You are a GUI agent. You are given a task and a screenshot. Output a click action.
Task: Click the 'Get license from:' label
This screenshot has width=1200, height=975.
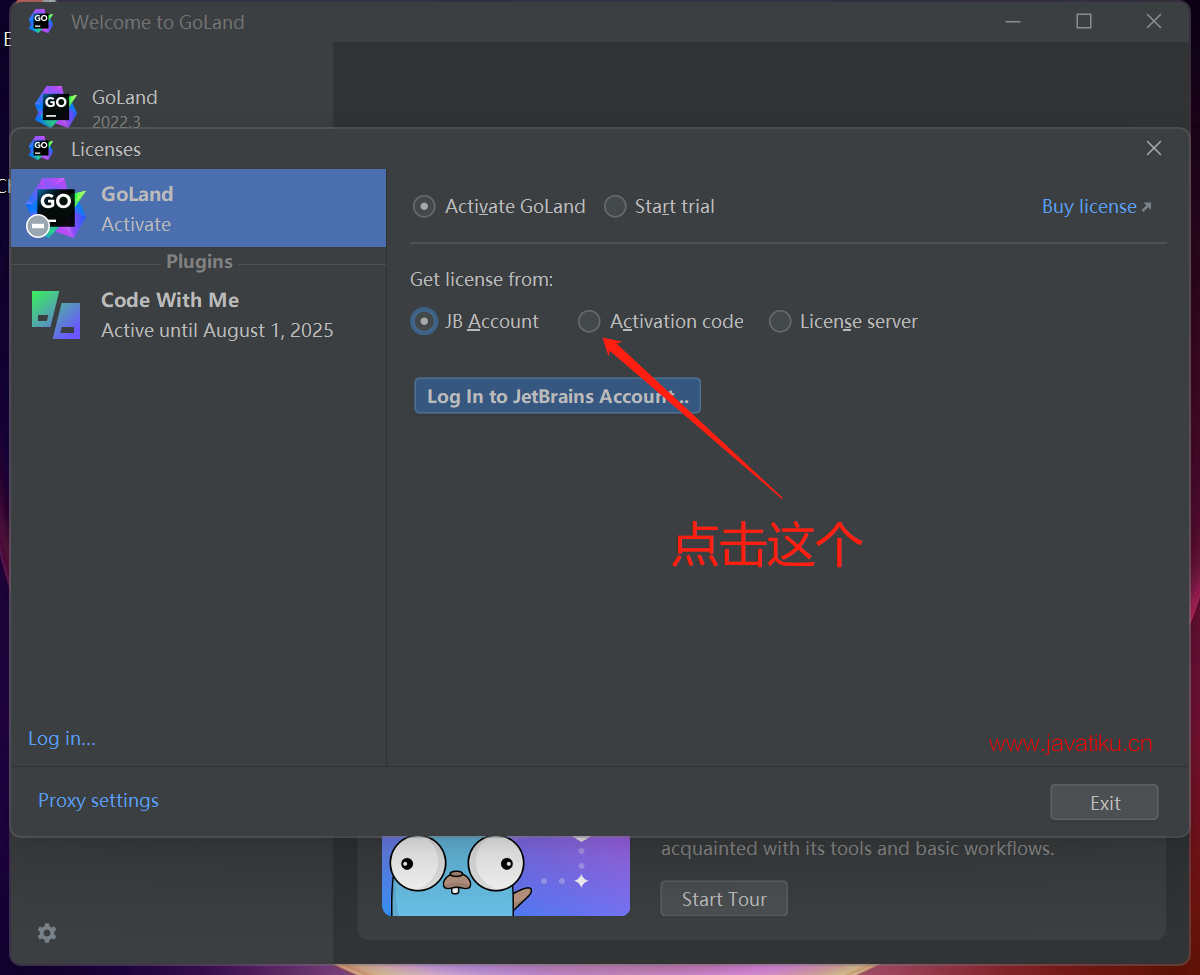pyautogui.click(x=482, y=279)
